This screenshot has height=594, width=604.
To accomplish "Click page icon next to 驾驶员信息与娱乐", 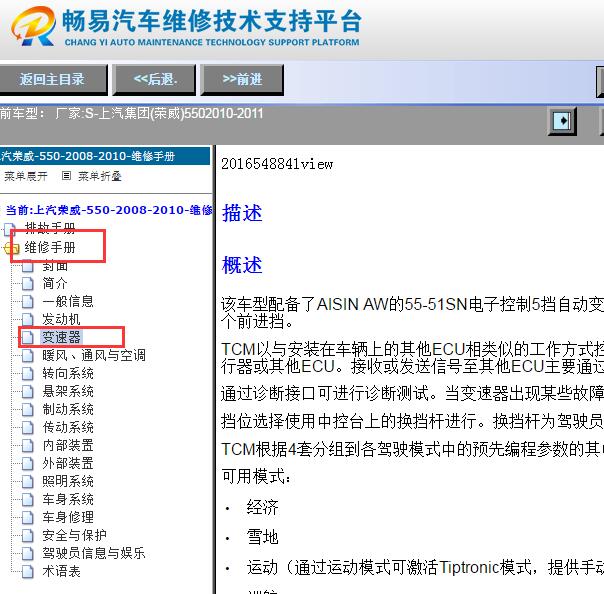I will tap(27, 553).
